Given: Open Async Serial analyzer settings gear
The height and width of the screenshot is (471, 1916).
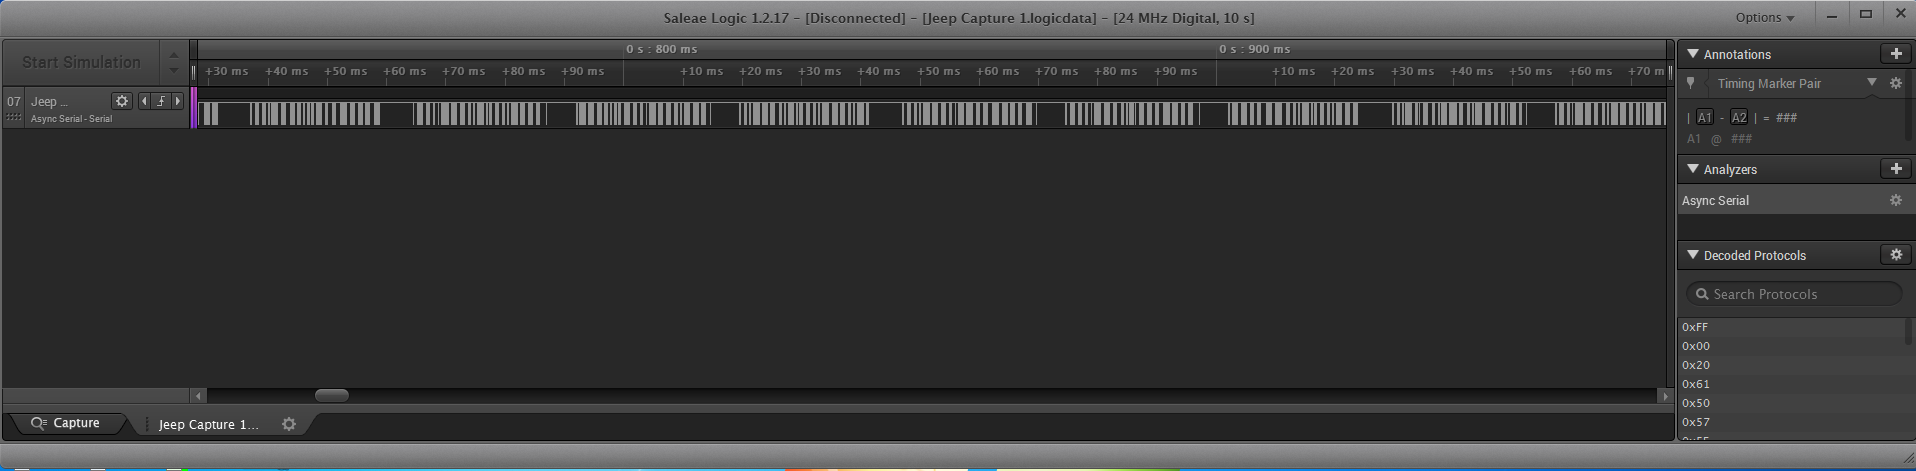Looking at the screenshot, I should (1895, 200).
